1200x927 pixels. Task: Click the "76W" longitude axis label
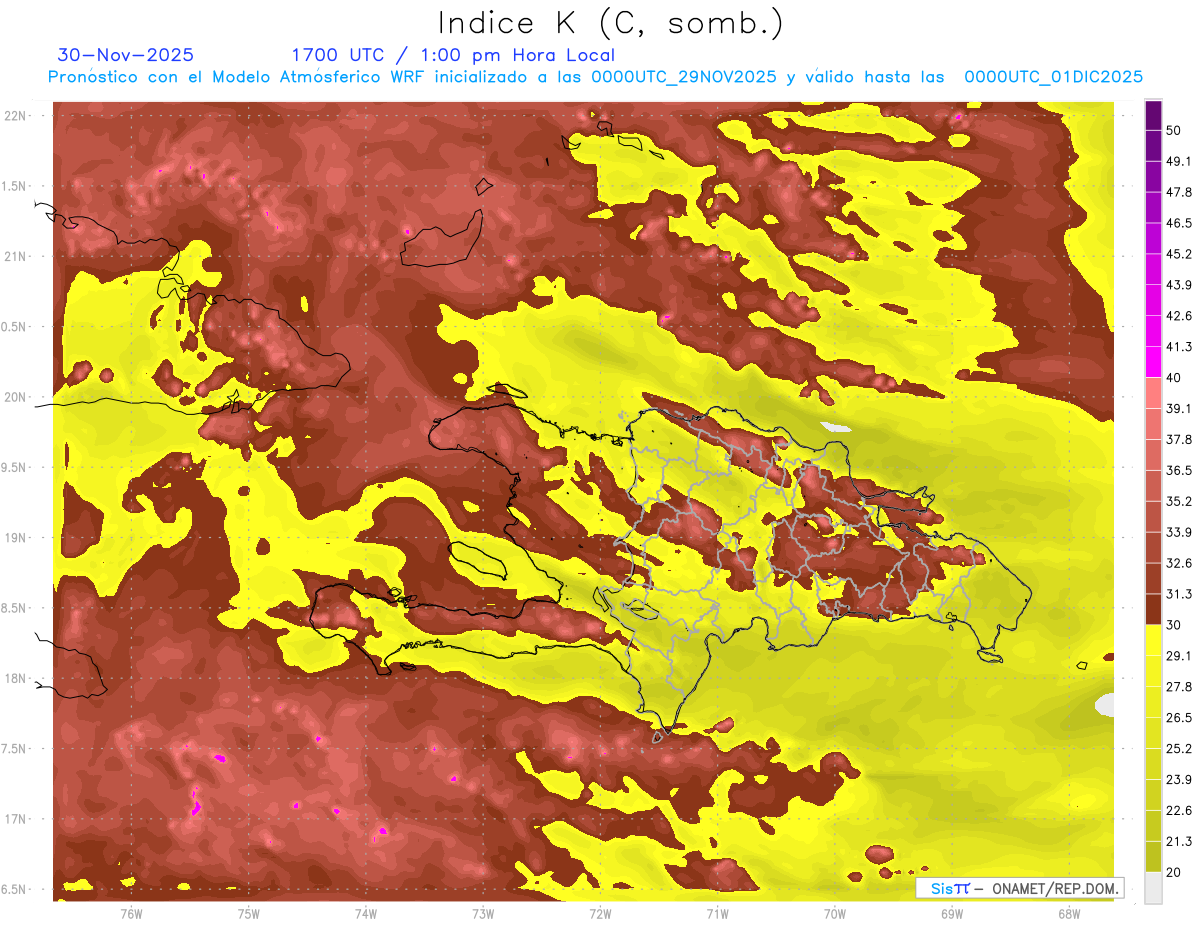pos(131,914)
